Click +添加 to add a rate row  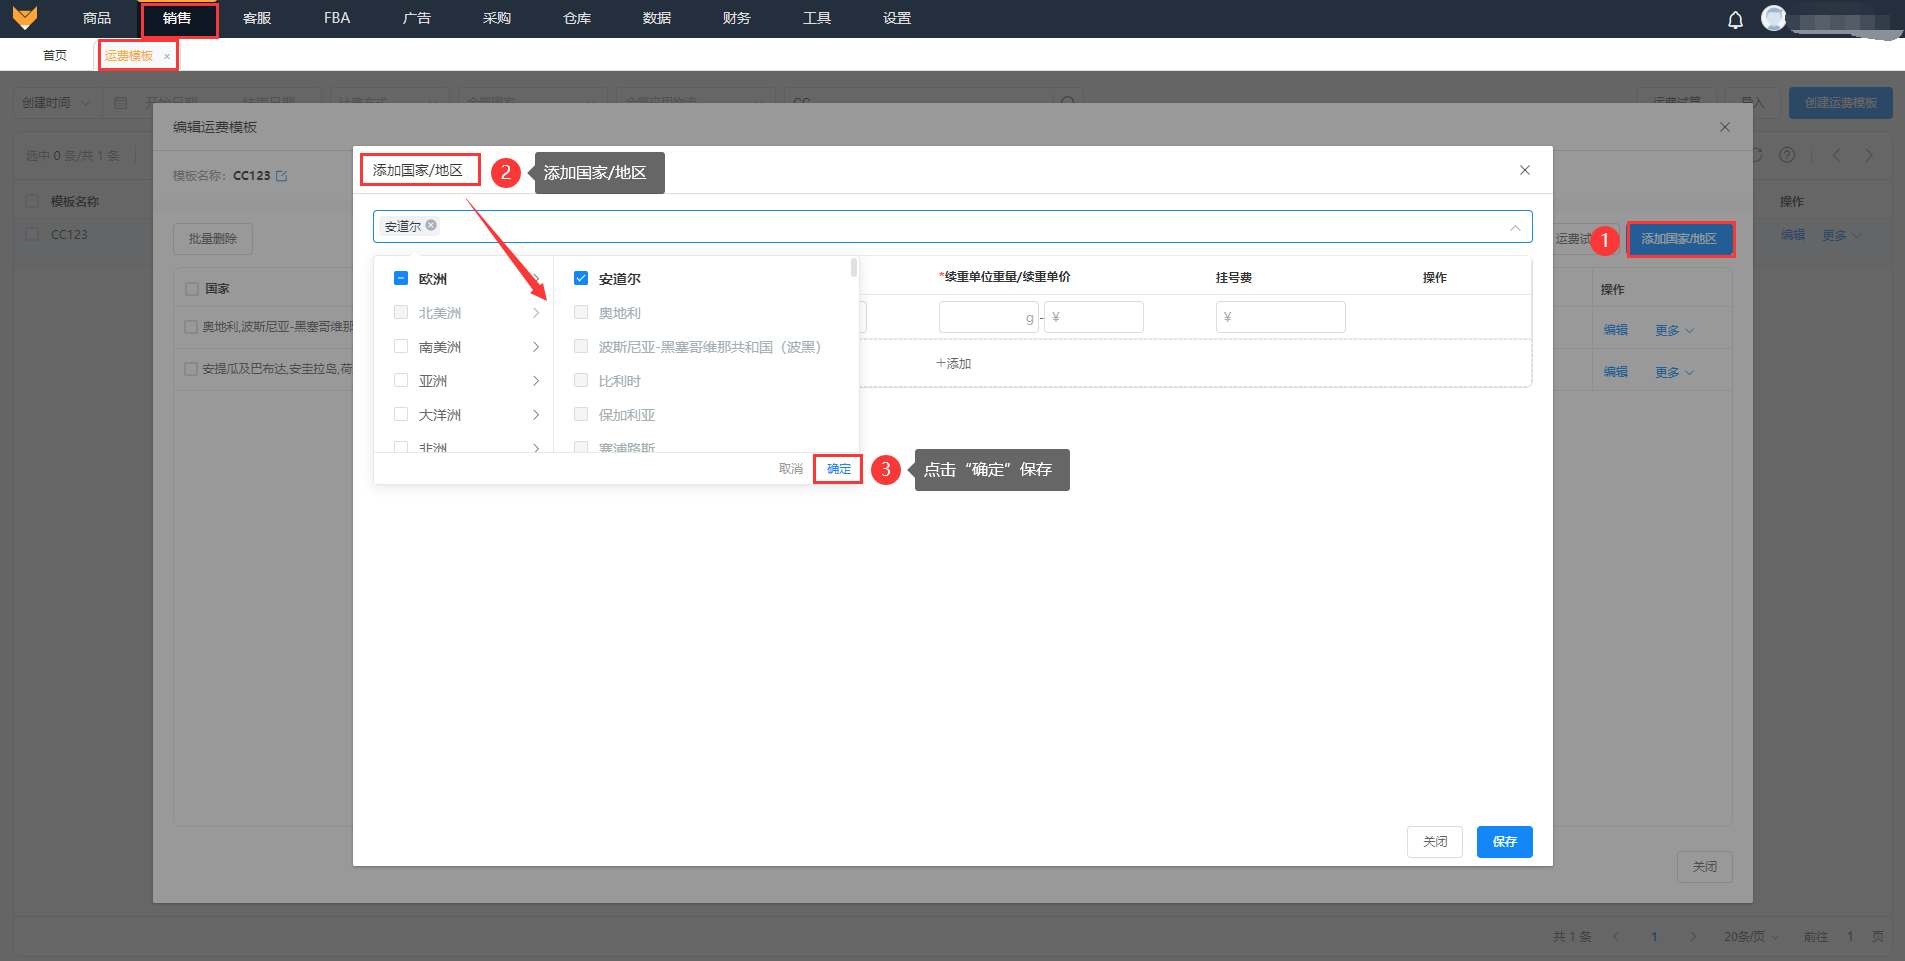pos(953,364)
